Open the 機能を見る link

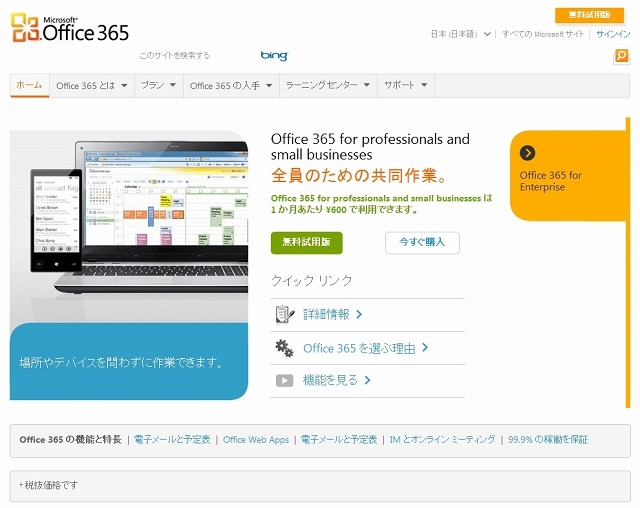pyautogui.click(x=330, y=380)
